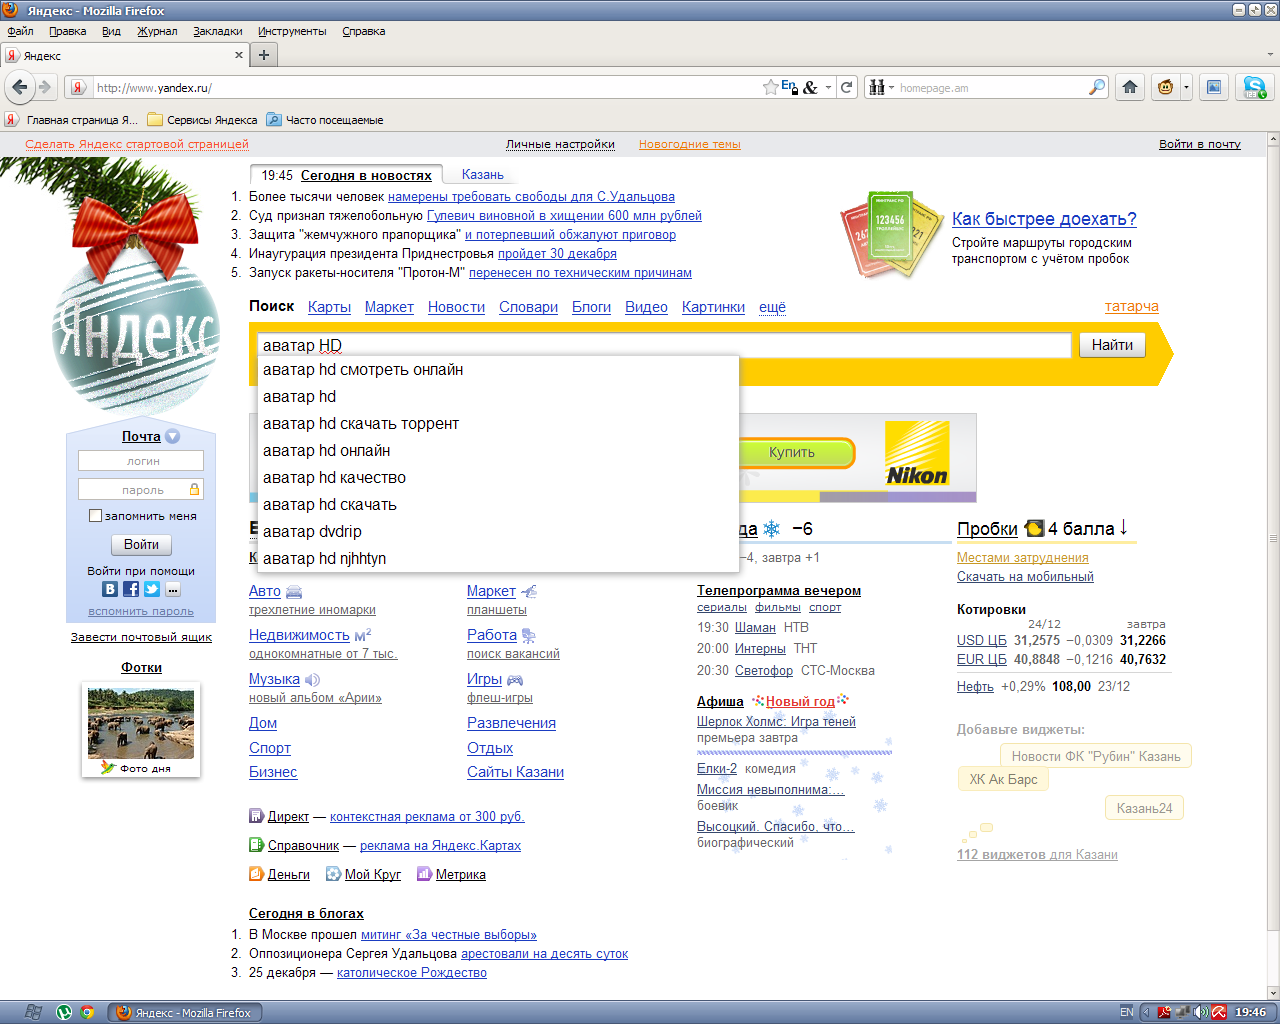Expand the Почта dropdown arrow
This screenshot has width=1280, height=1024.
click(172, 436)
